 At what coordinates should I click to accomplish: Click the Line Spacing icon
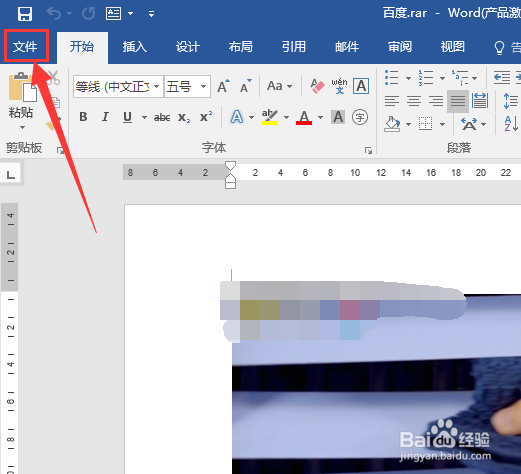tap(511, 101)
